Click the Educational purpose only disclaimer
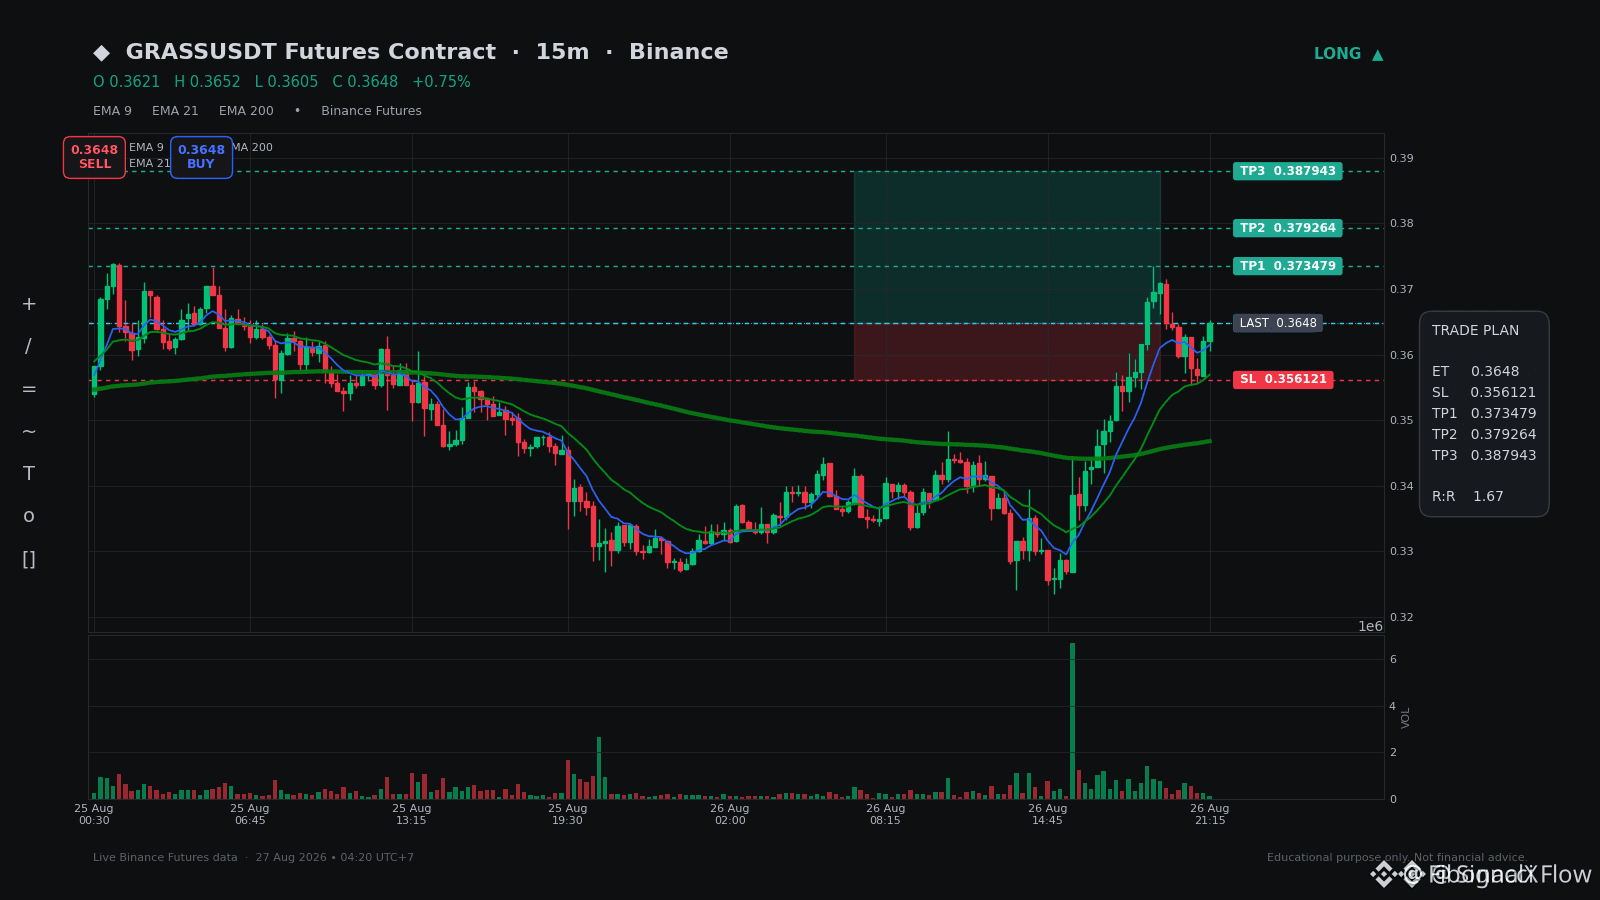 pyautogui.click(x=1397, y=858)
